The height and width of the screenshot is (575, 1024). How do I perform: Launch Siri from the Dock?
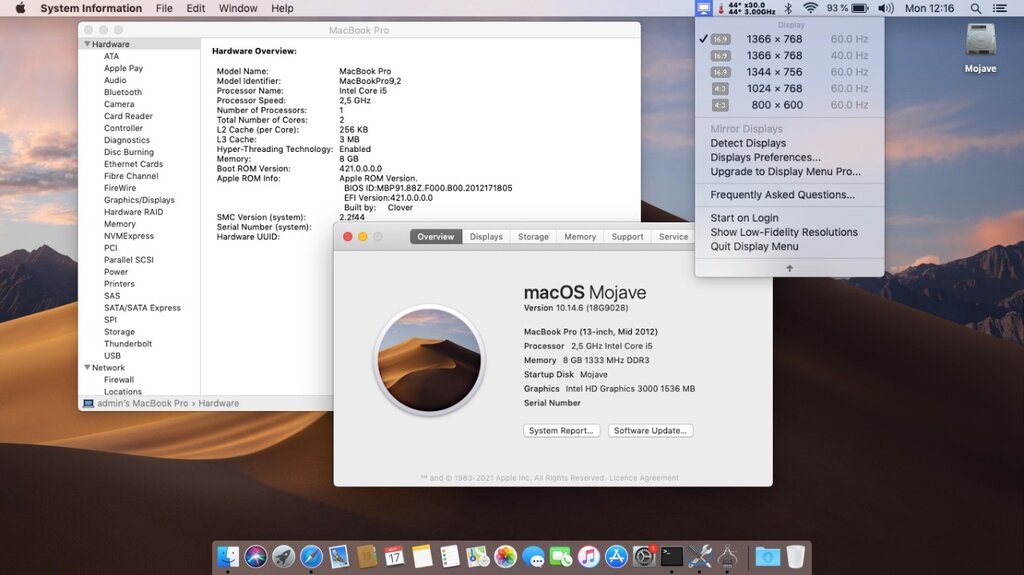pyautogui.click(x=255, y=557)
